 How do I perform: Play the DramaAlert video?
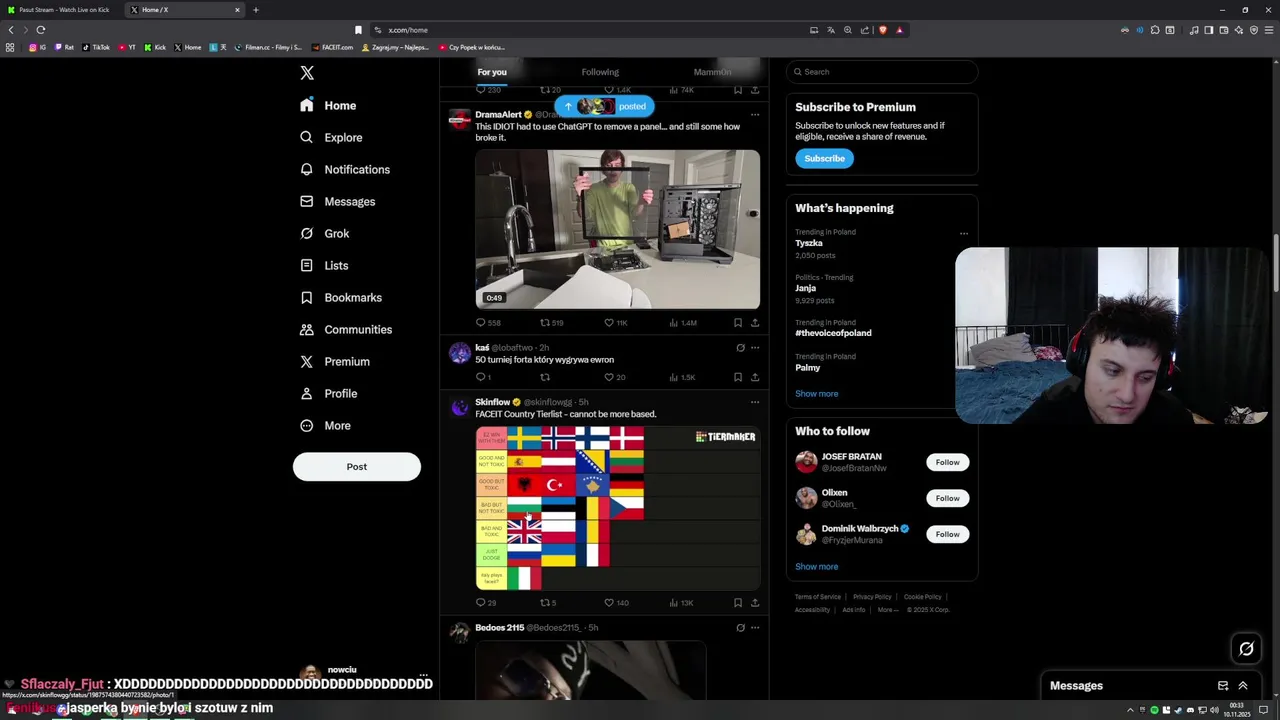click(x=617, y=229)
